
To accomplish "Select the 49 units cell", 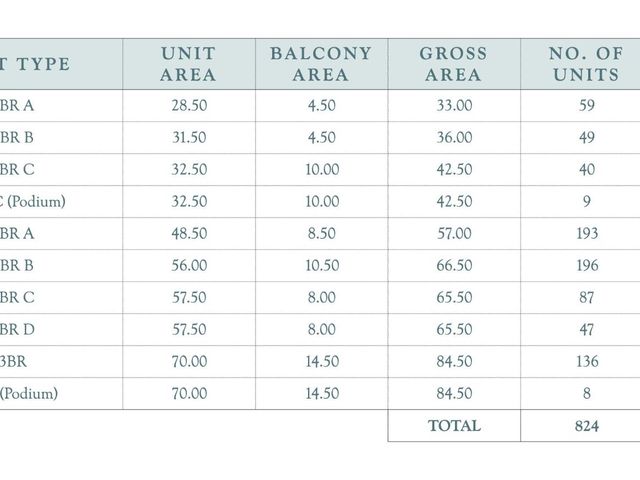I will [x=587, y=138].
